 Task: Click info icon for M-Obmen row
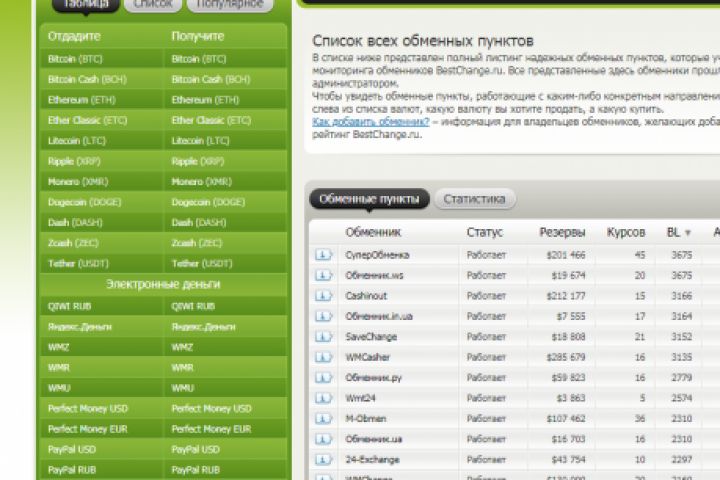click(x=323, y=418)
